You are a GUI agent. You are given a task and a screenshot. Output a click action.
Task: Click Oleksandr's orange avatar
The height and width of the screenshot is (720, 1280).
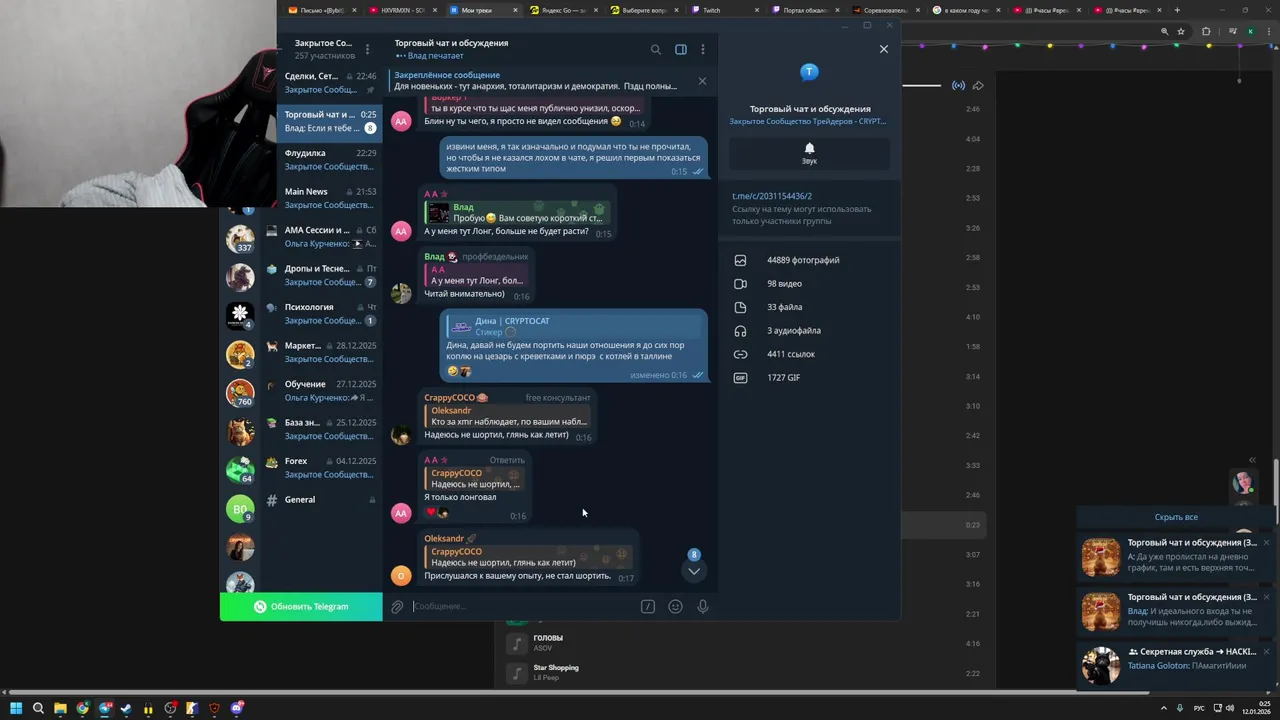click(x=401, y=575)
